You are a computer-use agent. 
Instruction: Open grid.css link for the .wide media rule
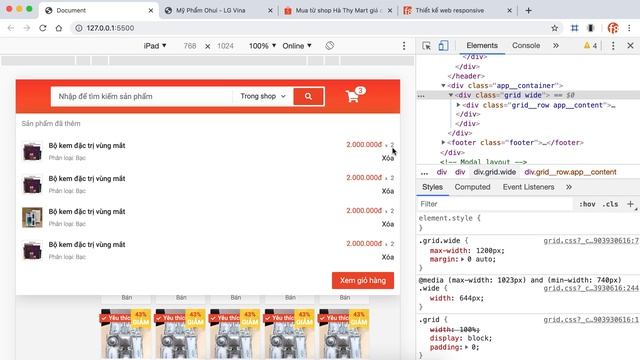click(591, 289)
